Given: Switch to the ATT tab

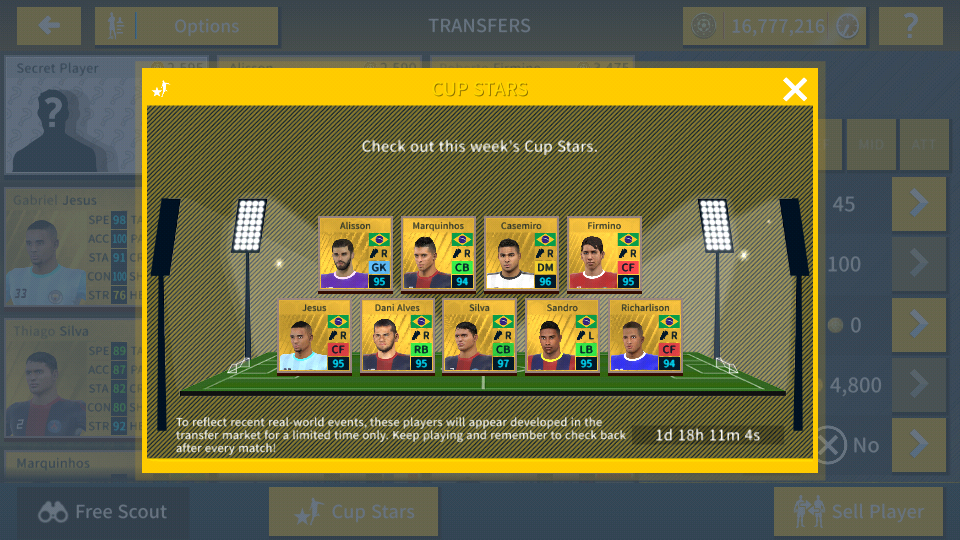Looking at the screenshot, I should pyautogui.click(x=924, y=144).
